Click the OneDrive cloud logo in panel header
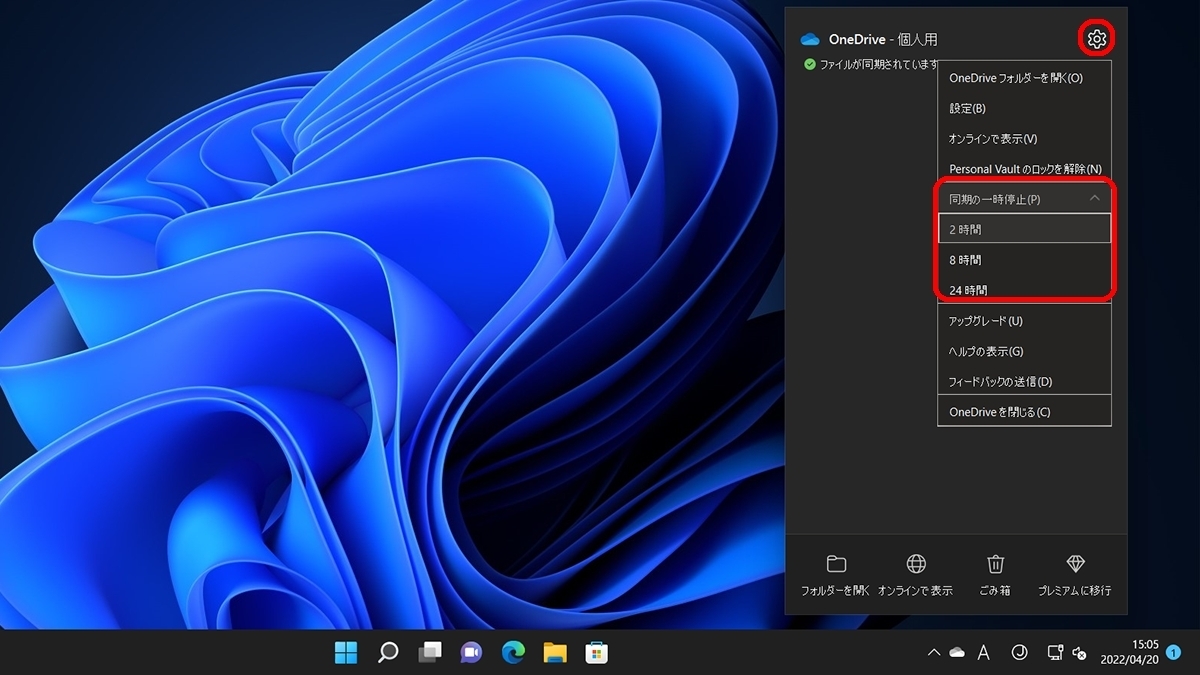 coord(810,40)
